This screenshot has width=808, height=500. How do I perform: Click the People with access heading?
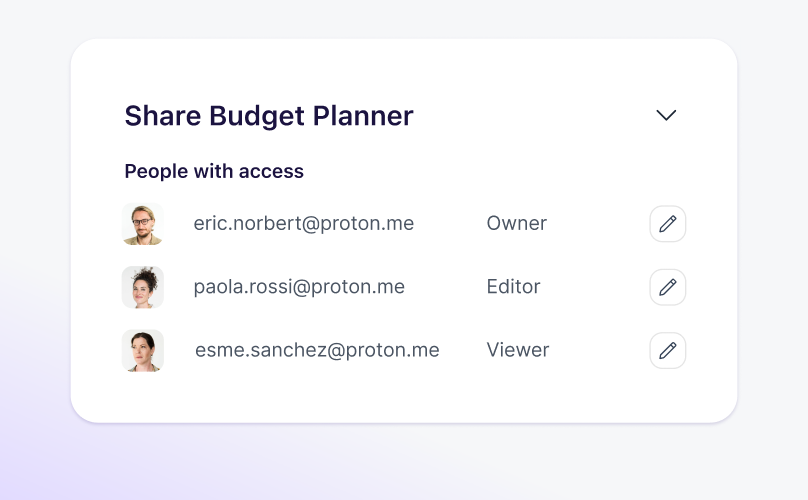[x=214, y=171]
